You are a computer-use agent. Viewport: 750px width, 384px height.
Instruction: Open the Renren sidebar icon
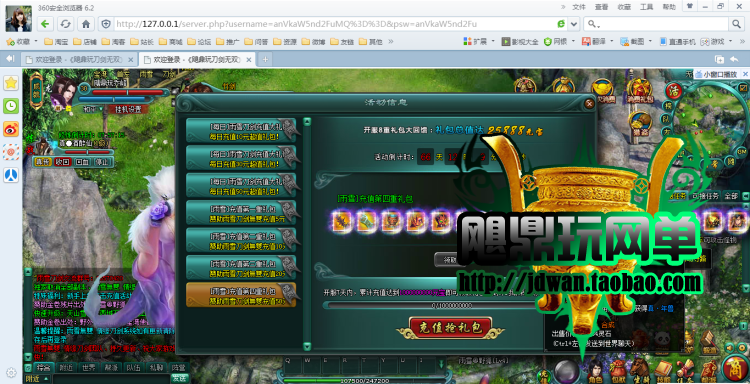11,175
